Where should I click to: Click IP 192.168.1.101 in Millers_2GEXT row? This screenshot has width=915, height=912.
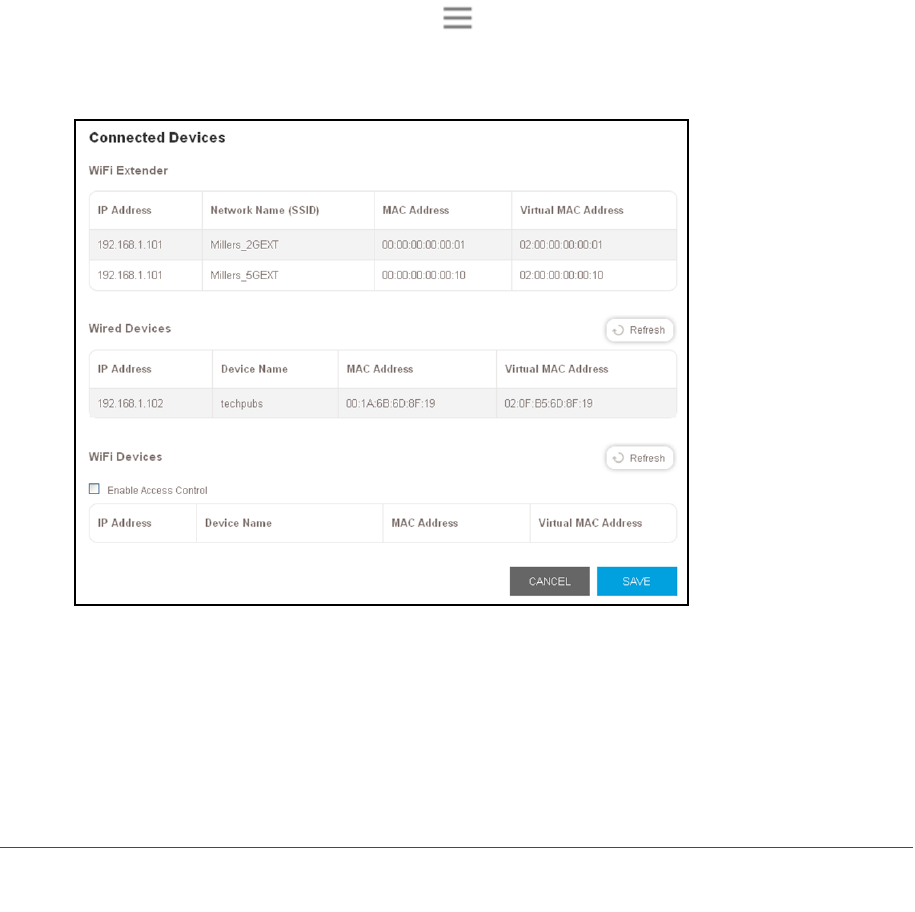pyautogui.click(x=130, y=245)
